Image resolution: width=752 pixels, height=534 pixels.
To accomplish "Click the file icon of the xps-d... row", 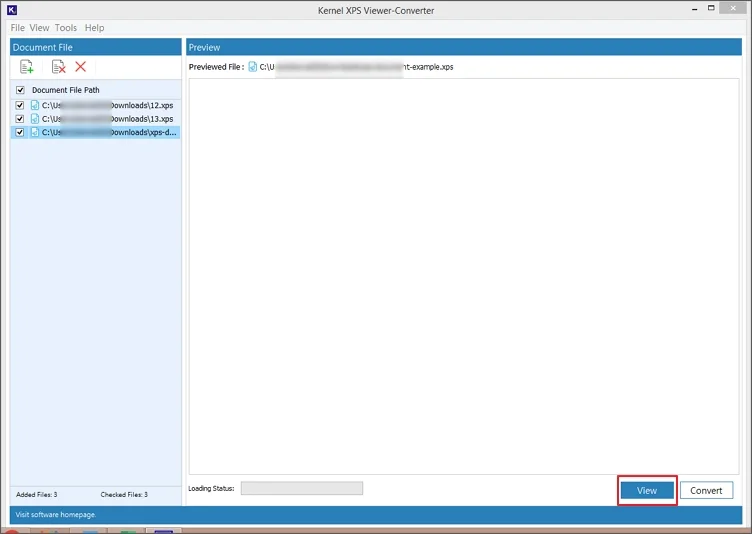I will coord(35,132).
